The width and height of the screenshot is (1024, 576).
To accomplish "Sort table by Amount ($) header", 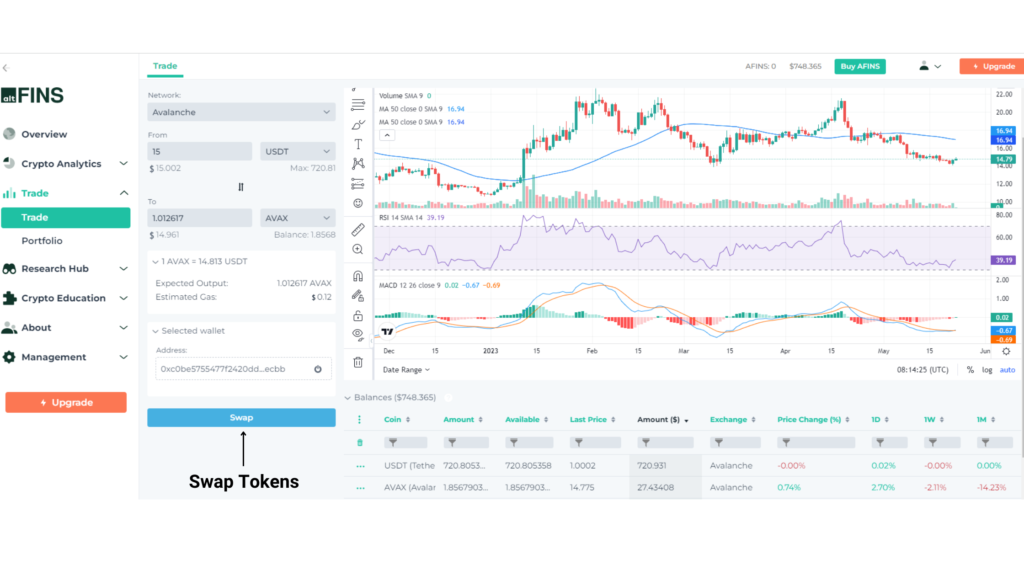I will [663, 420].
